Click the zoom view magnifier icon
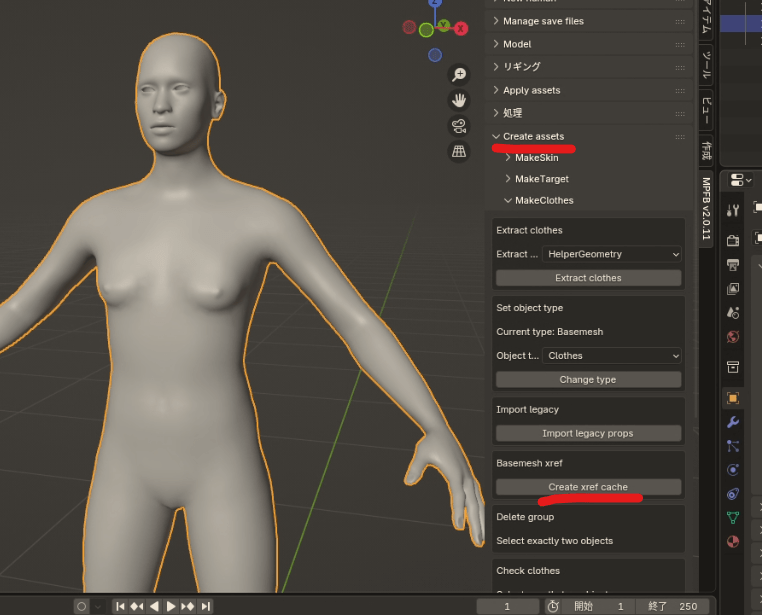 (x=459, y=75)
